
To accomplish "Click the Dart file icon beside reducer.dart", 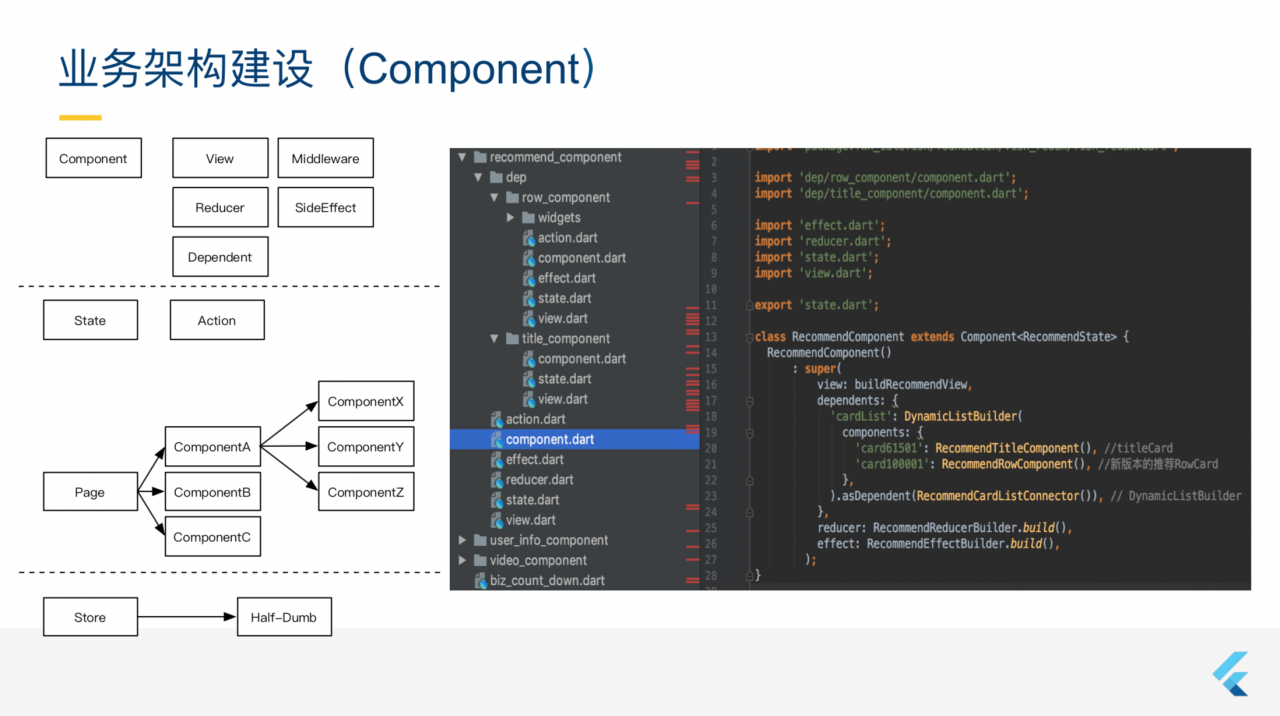I will [496, 480].
